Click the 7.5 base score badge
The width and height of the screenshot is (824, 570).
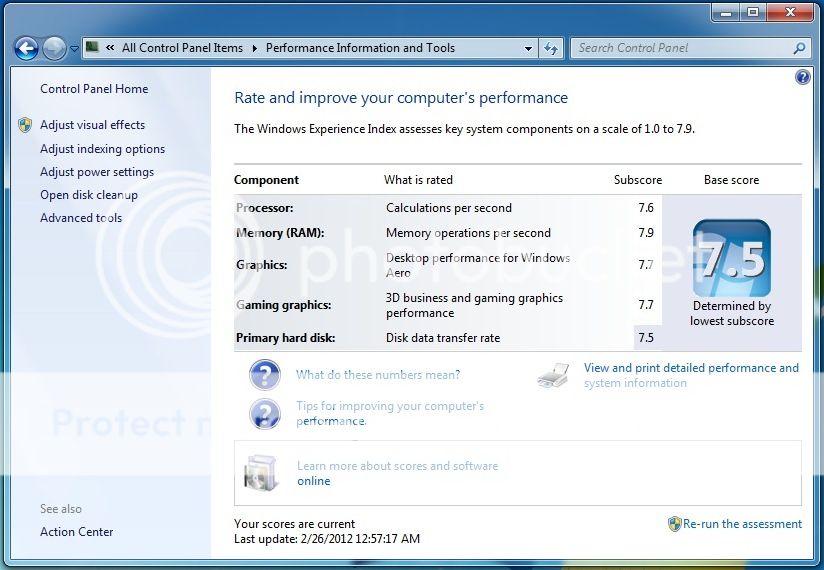(731, 258)
